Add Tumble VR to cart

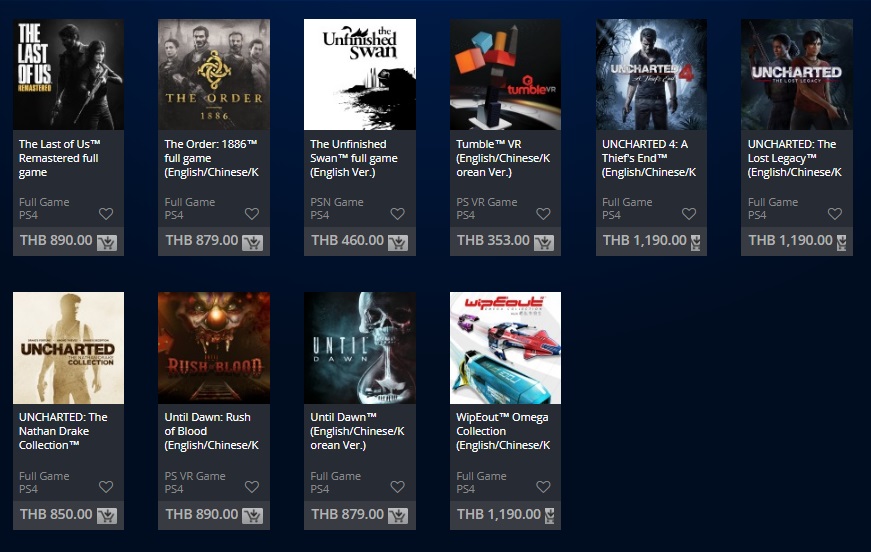click(544, 243)
